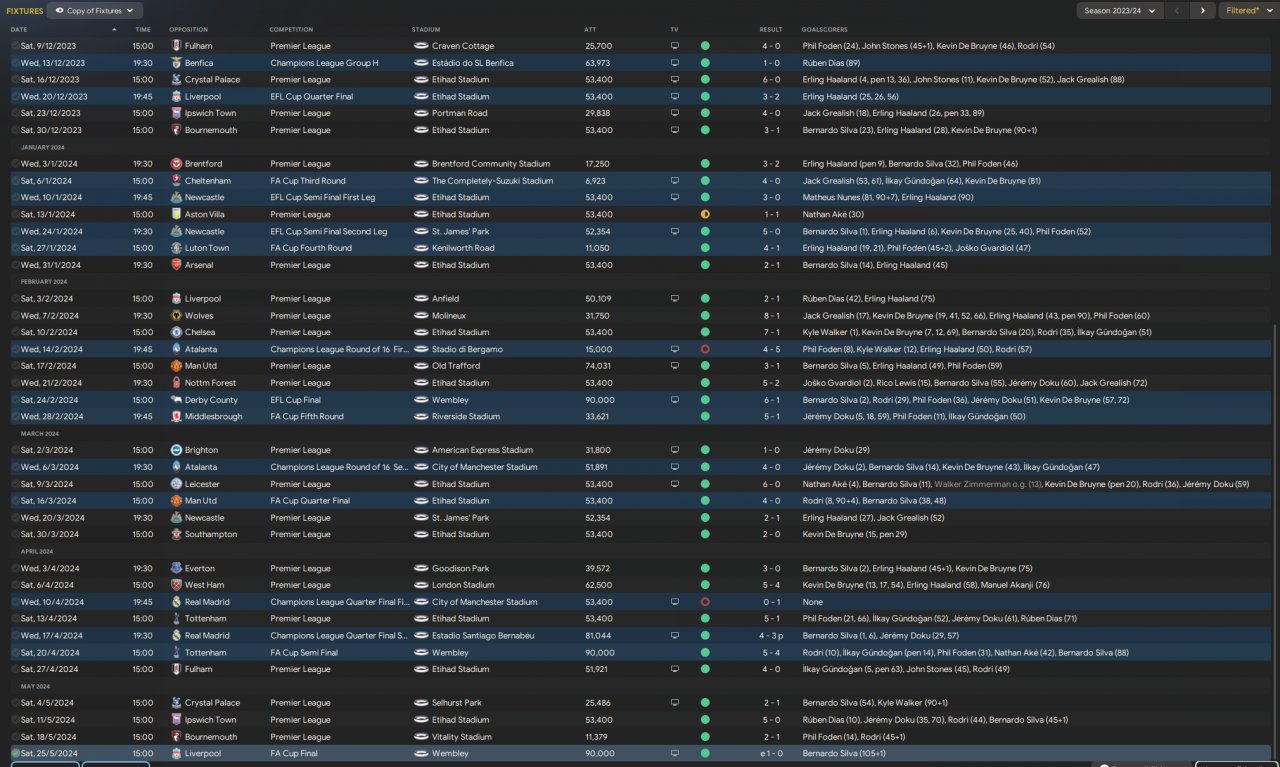Click the Cheltenham club badge
The width and height of the screenshot is (1280, 767).
pyautogui.click(x=177, y=181)
